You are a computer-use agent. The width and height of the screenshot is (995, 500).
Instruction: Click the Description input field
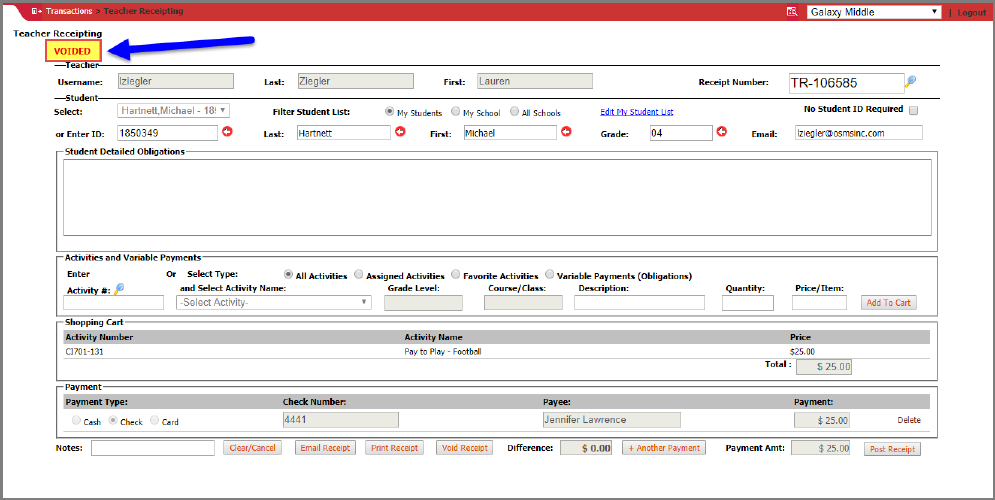click(x=640, y=303)
